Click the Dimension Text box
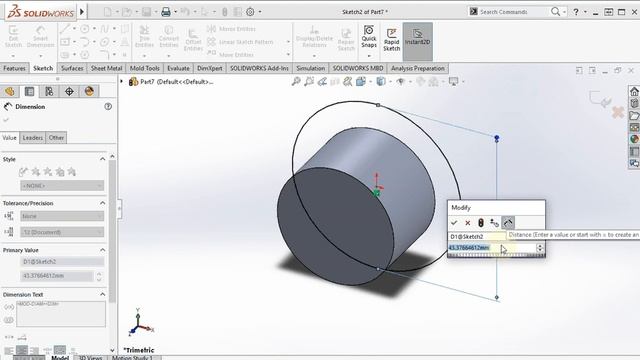 tap(61, 314)
